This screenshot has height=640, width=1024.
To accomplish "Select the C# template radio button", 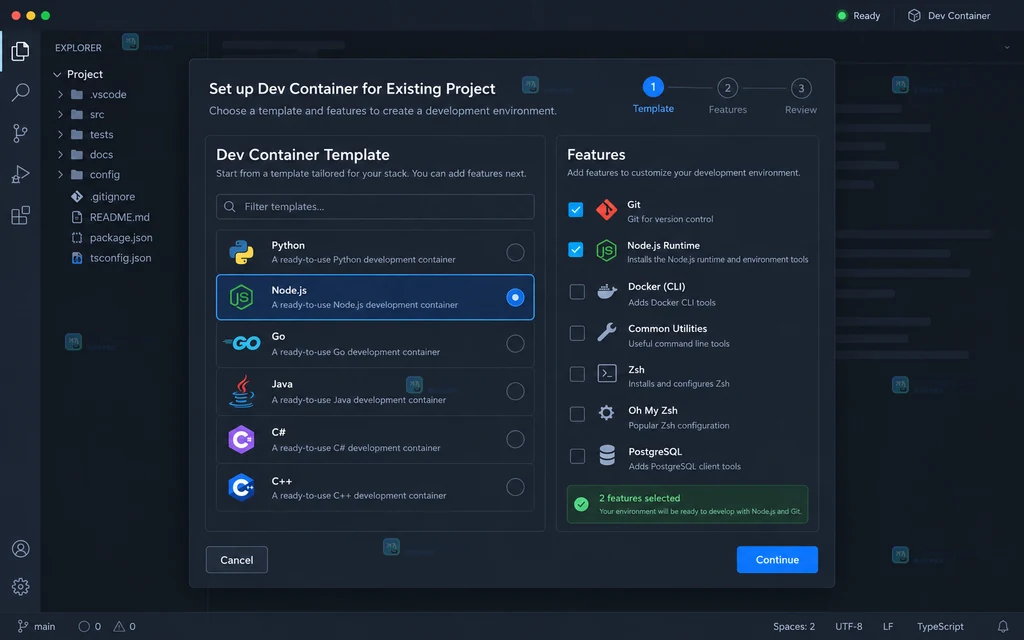I will pyautogui.click(x=515, y=440).
